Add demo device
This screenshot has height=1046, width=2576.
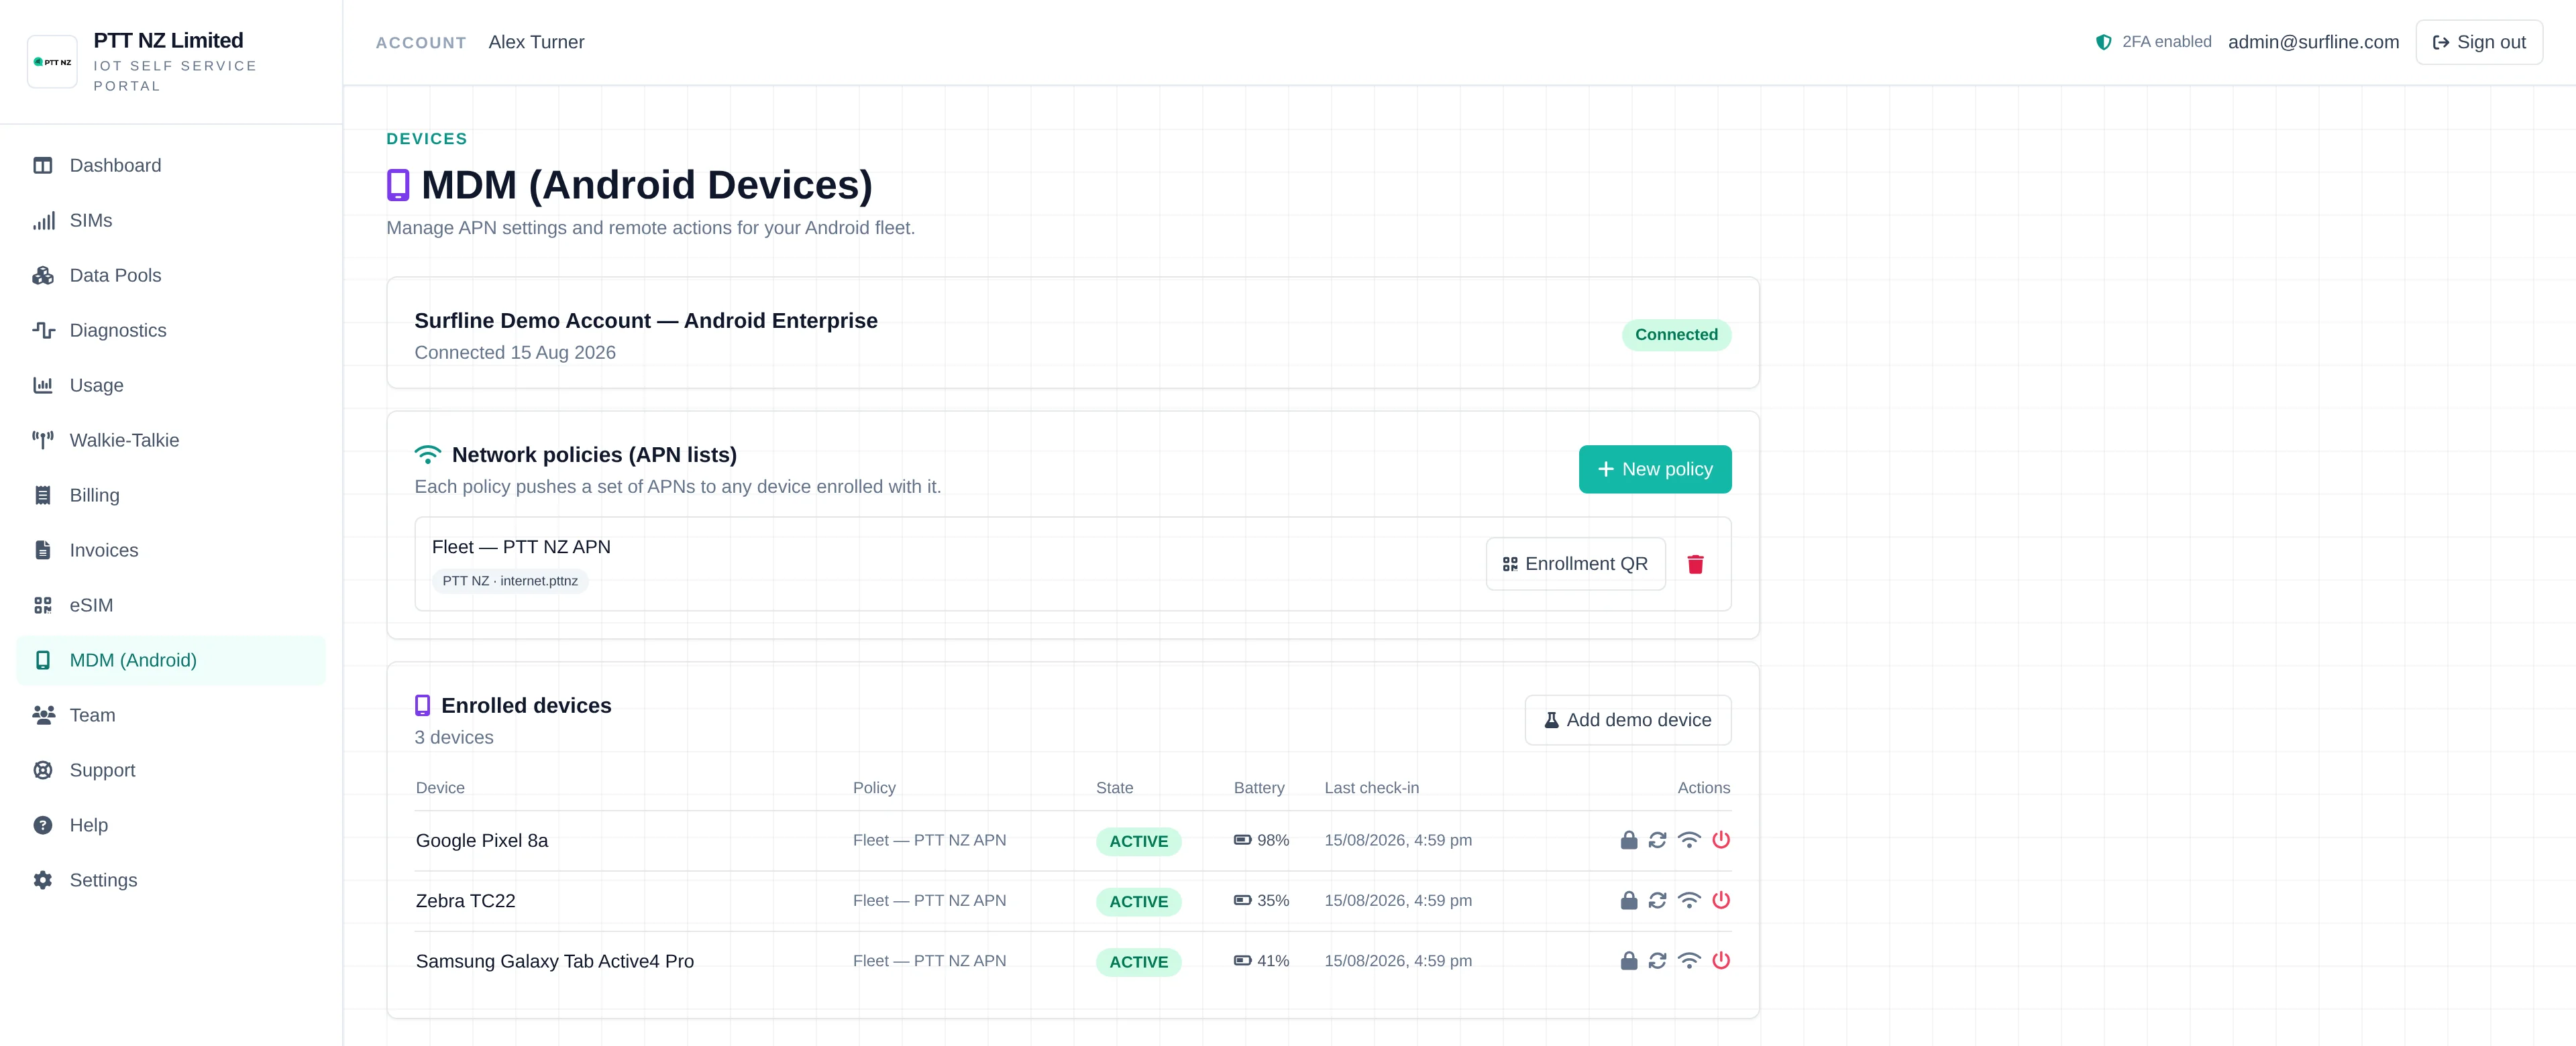coord(1628,720)
